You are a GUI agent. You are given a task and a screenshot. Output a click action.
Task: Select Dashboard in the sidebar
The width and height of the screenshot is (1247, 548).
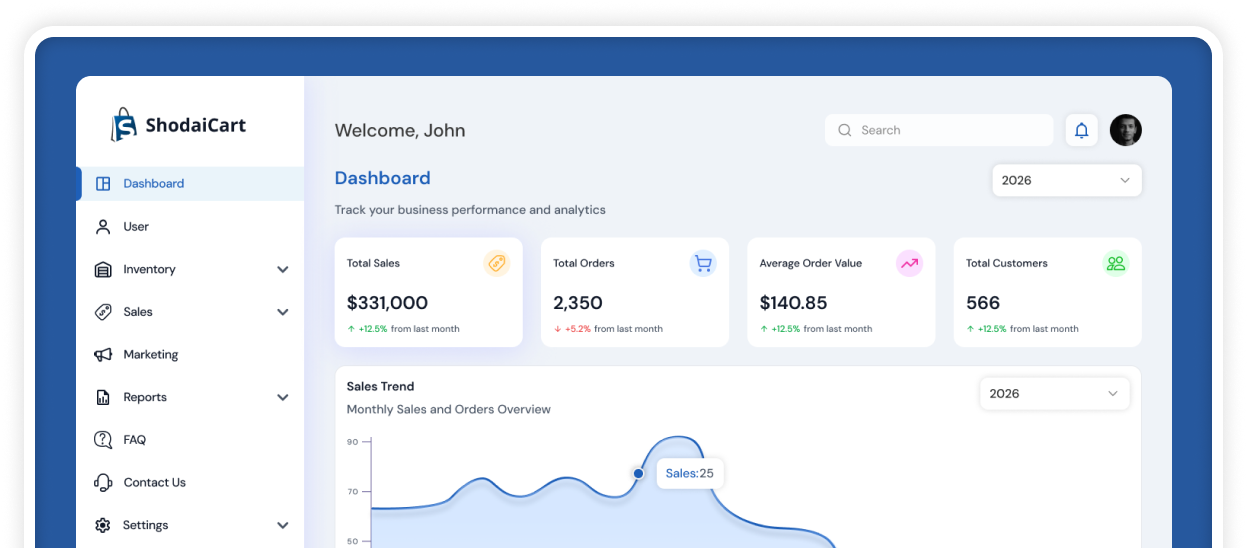coord(190,184)
